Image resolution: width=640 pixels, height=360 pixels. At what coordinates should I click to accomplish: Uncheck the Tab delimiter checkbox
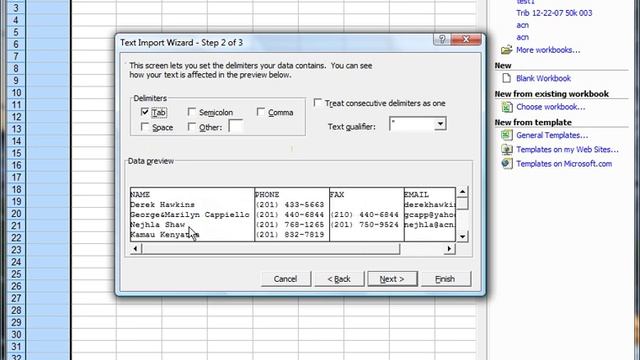(x=144, y=112)
